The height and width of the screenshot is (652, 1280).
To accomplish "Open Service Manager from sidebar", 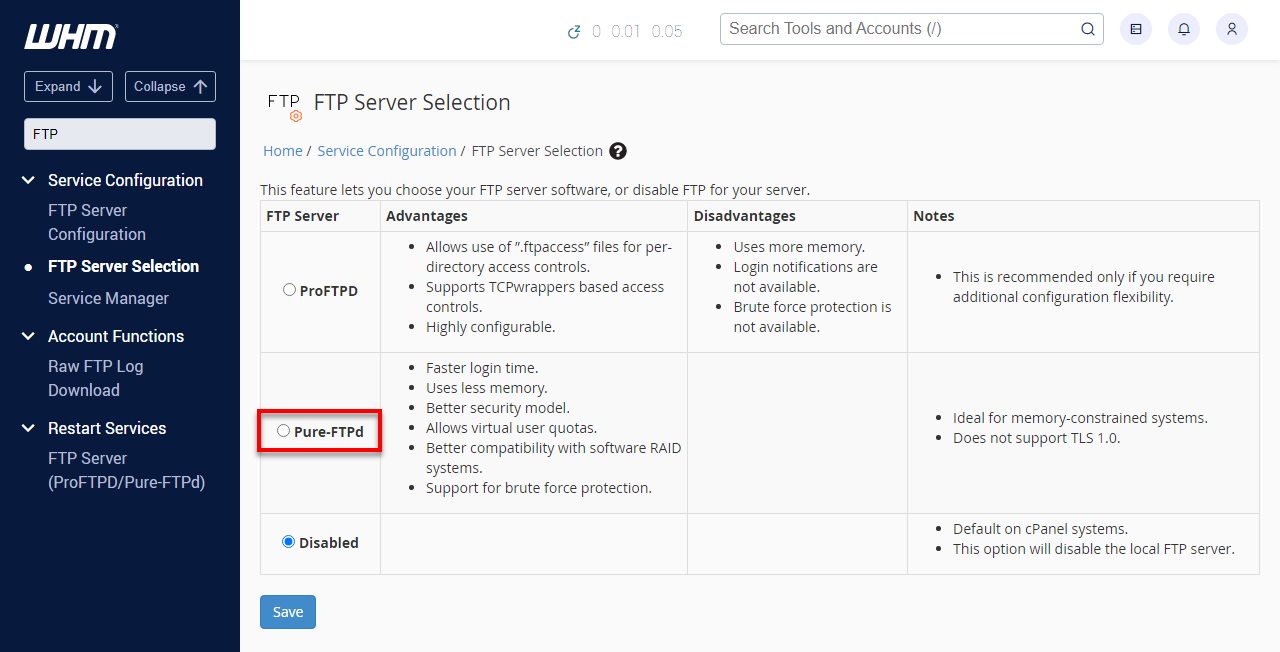I will coord(108,298).
